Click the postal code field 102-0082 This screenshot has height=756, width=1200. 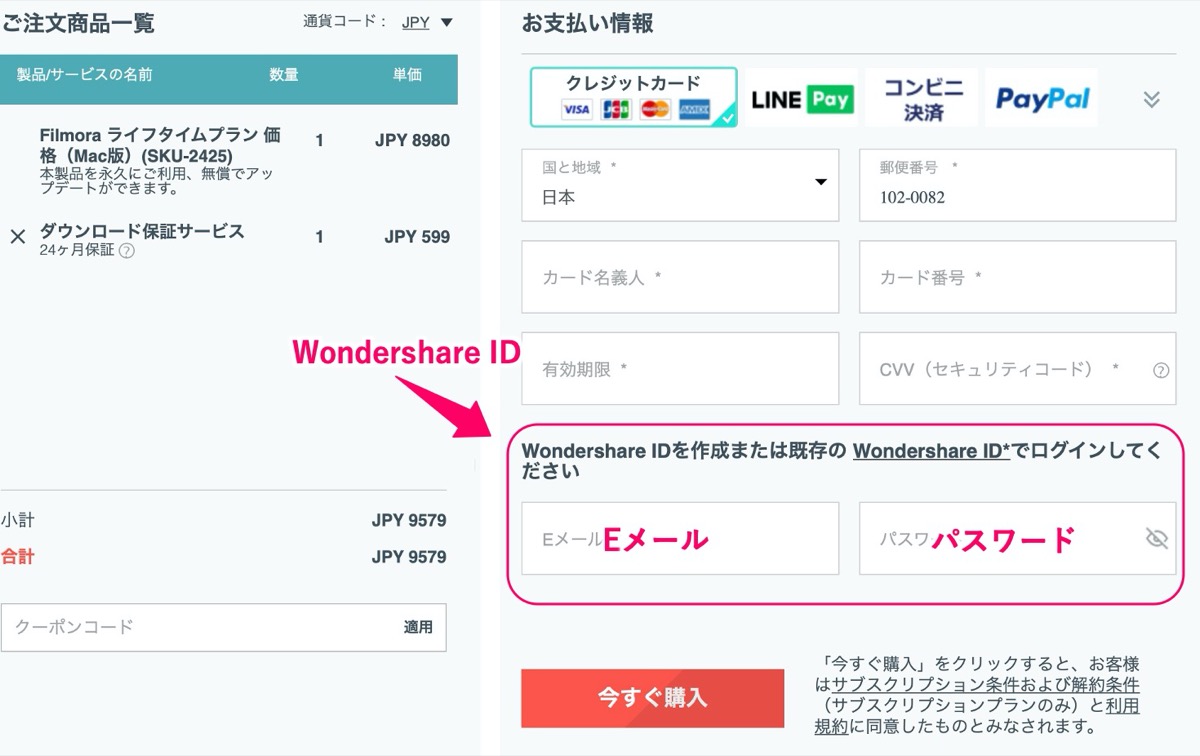(1017, 185)
